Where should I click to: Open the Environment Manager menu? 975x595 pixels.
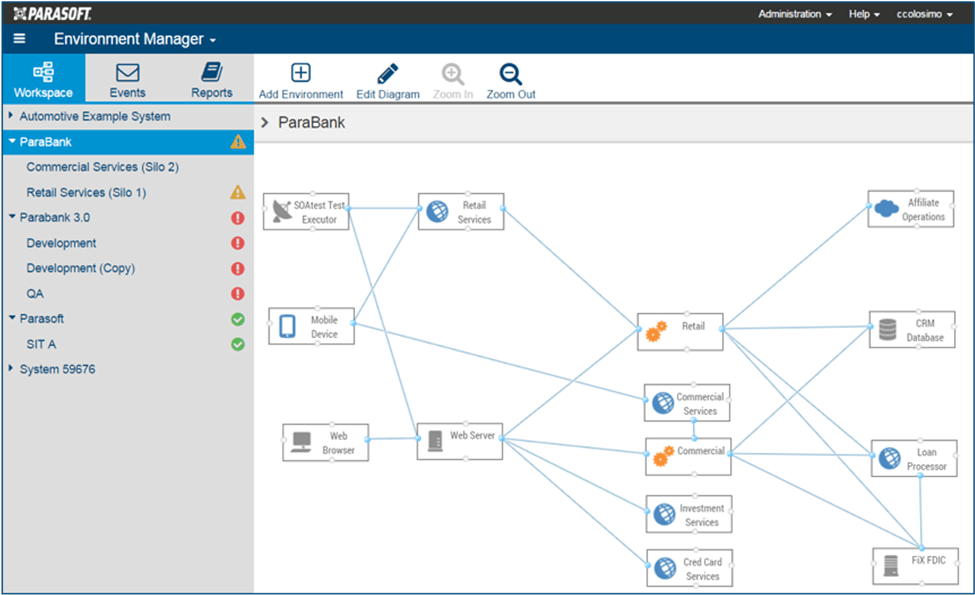pyautogui.click(x=133, y=37)
